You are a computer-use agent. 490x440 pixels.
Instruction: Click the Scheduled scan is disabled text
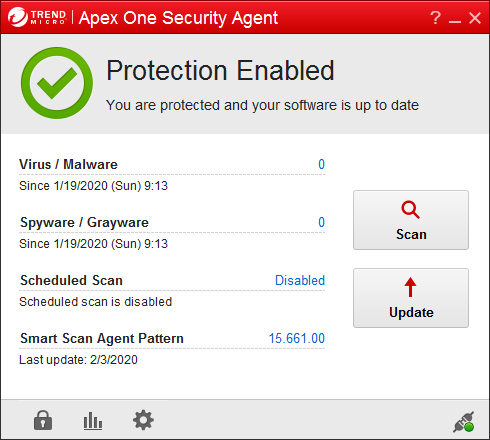point(96,302)
